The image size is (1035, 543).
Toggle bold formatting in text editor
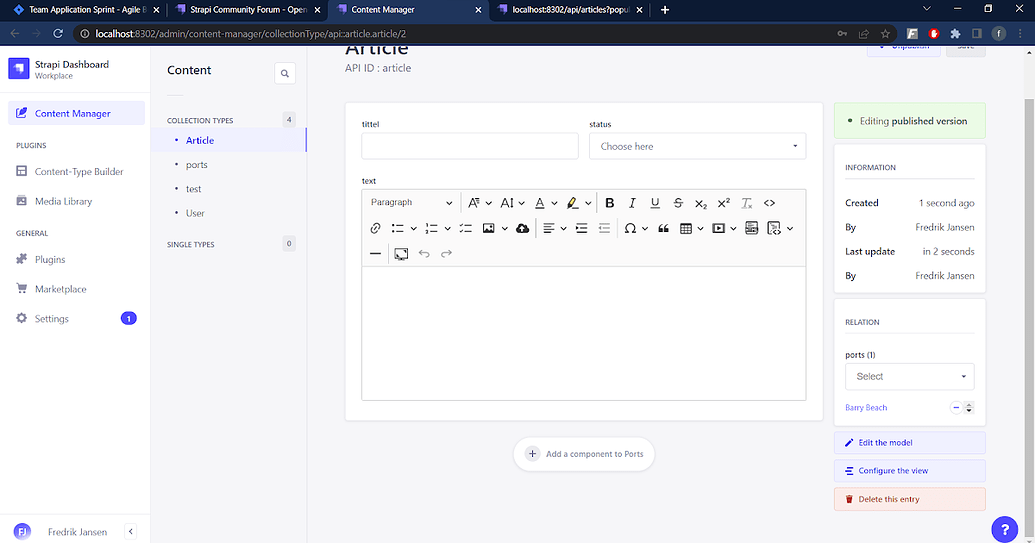(x=609, y=203)
